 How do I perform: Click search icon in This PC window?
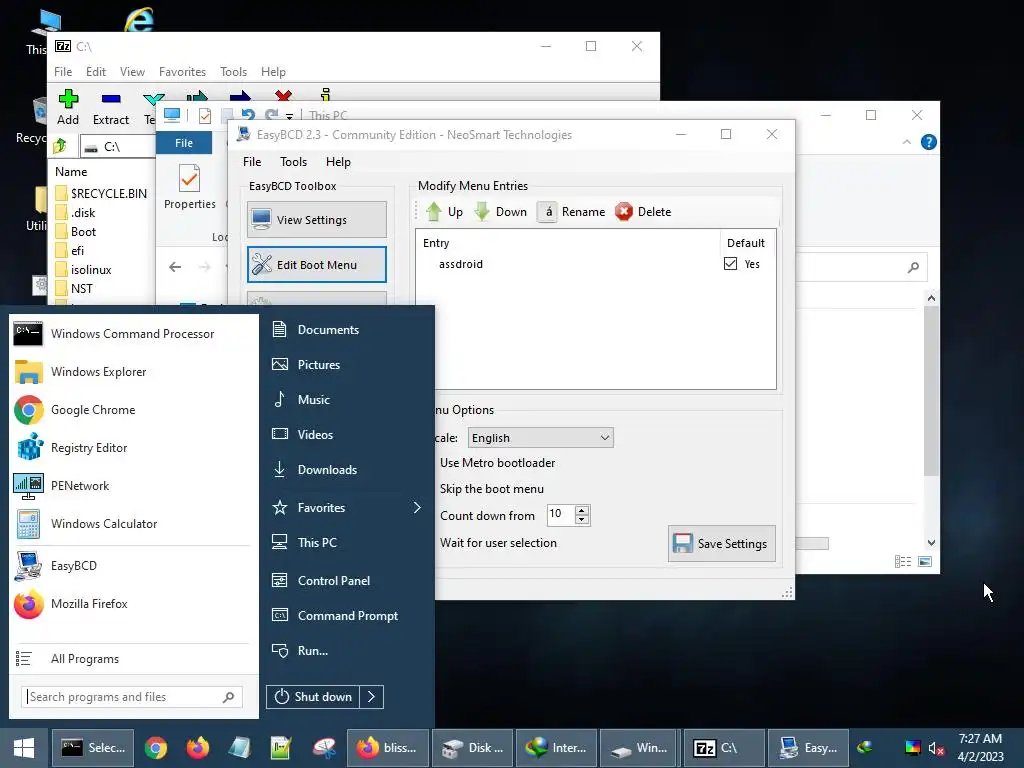click(x=913, y=267)
